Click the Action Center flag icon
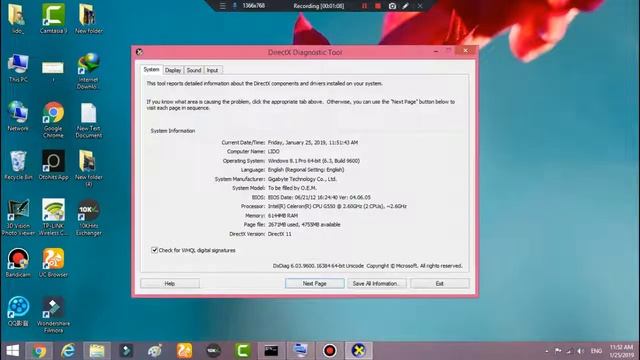Screen dimensions: 640x360 click(x=558, y=351)
